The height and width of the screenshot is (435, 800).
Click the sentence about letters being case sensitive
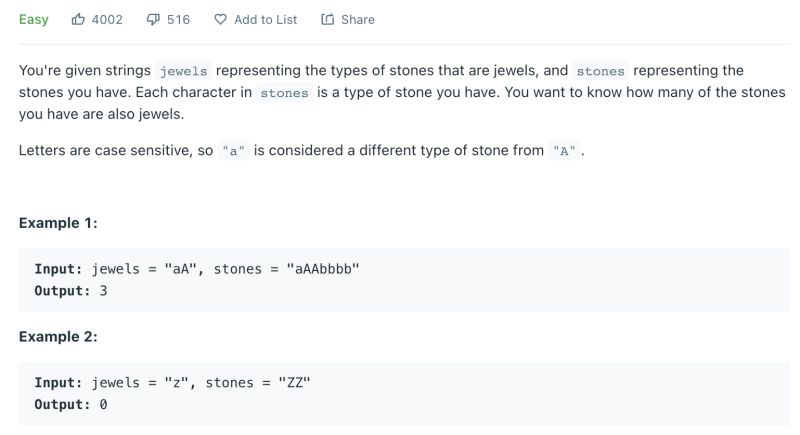(x=300, y=150)
